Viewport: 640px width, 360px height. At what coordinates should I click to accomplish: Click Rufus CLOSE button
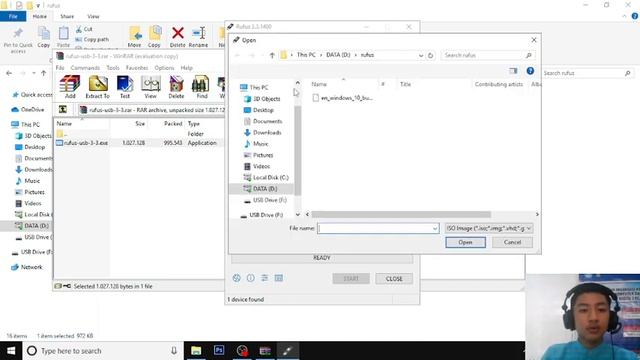394,278
